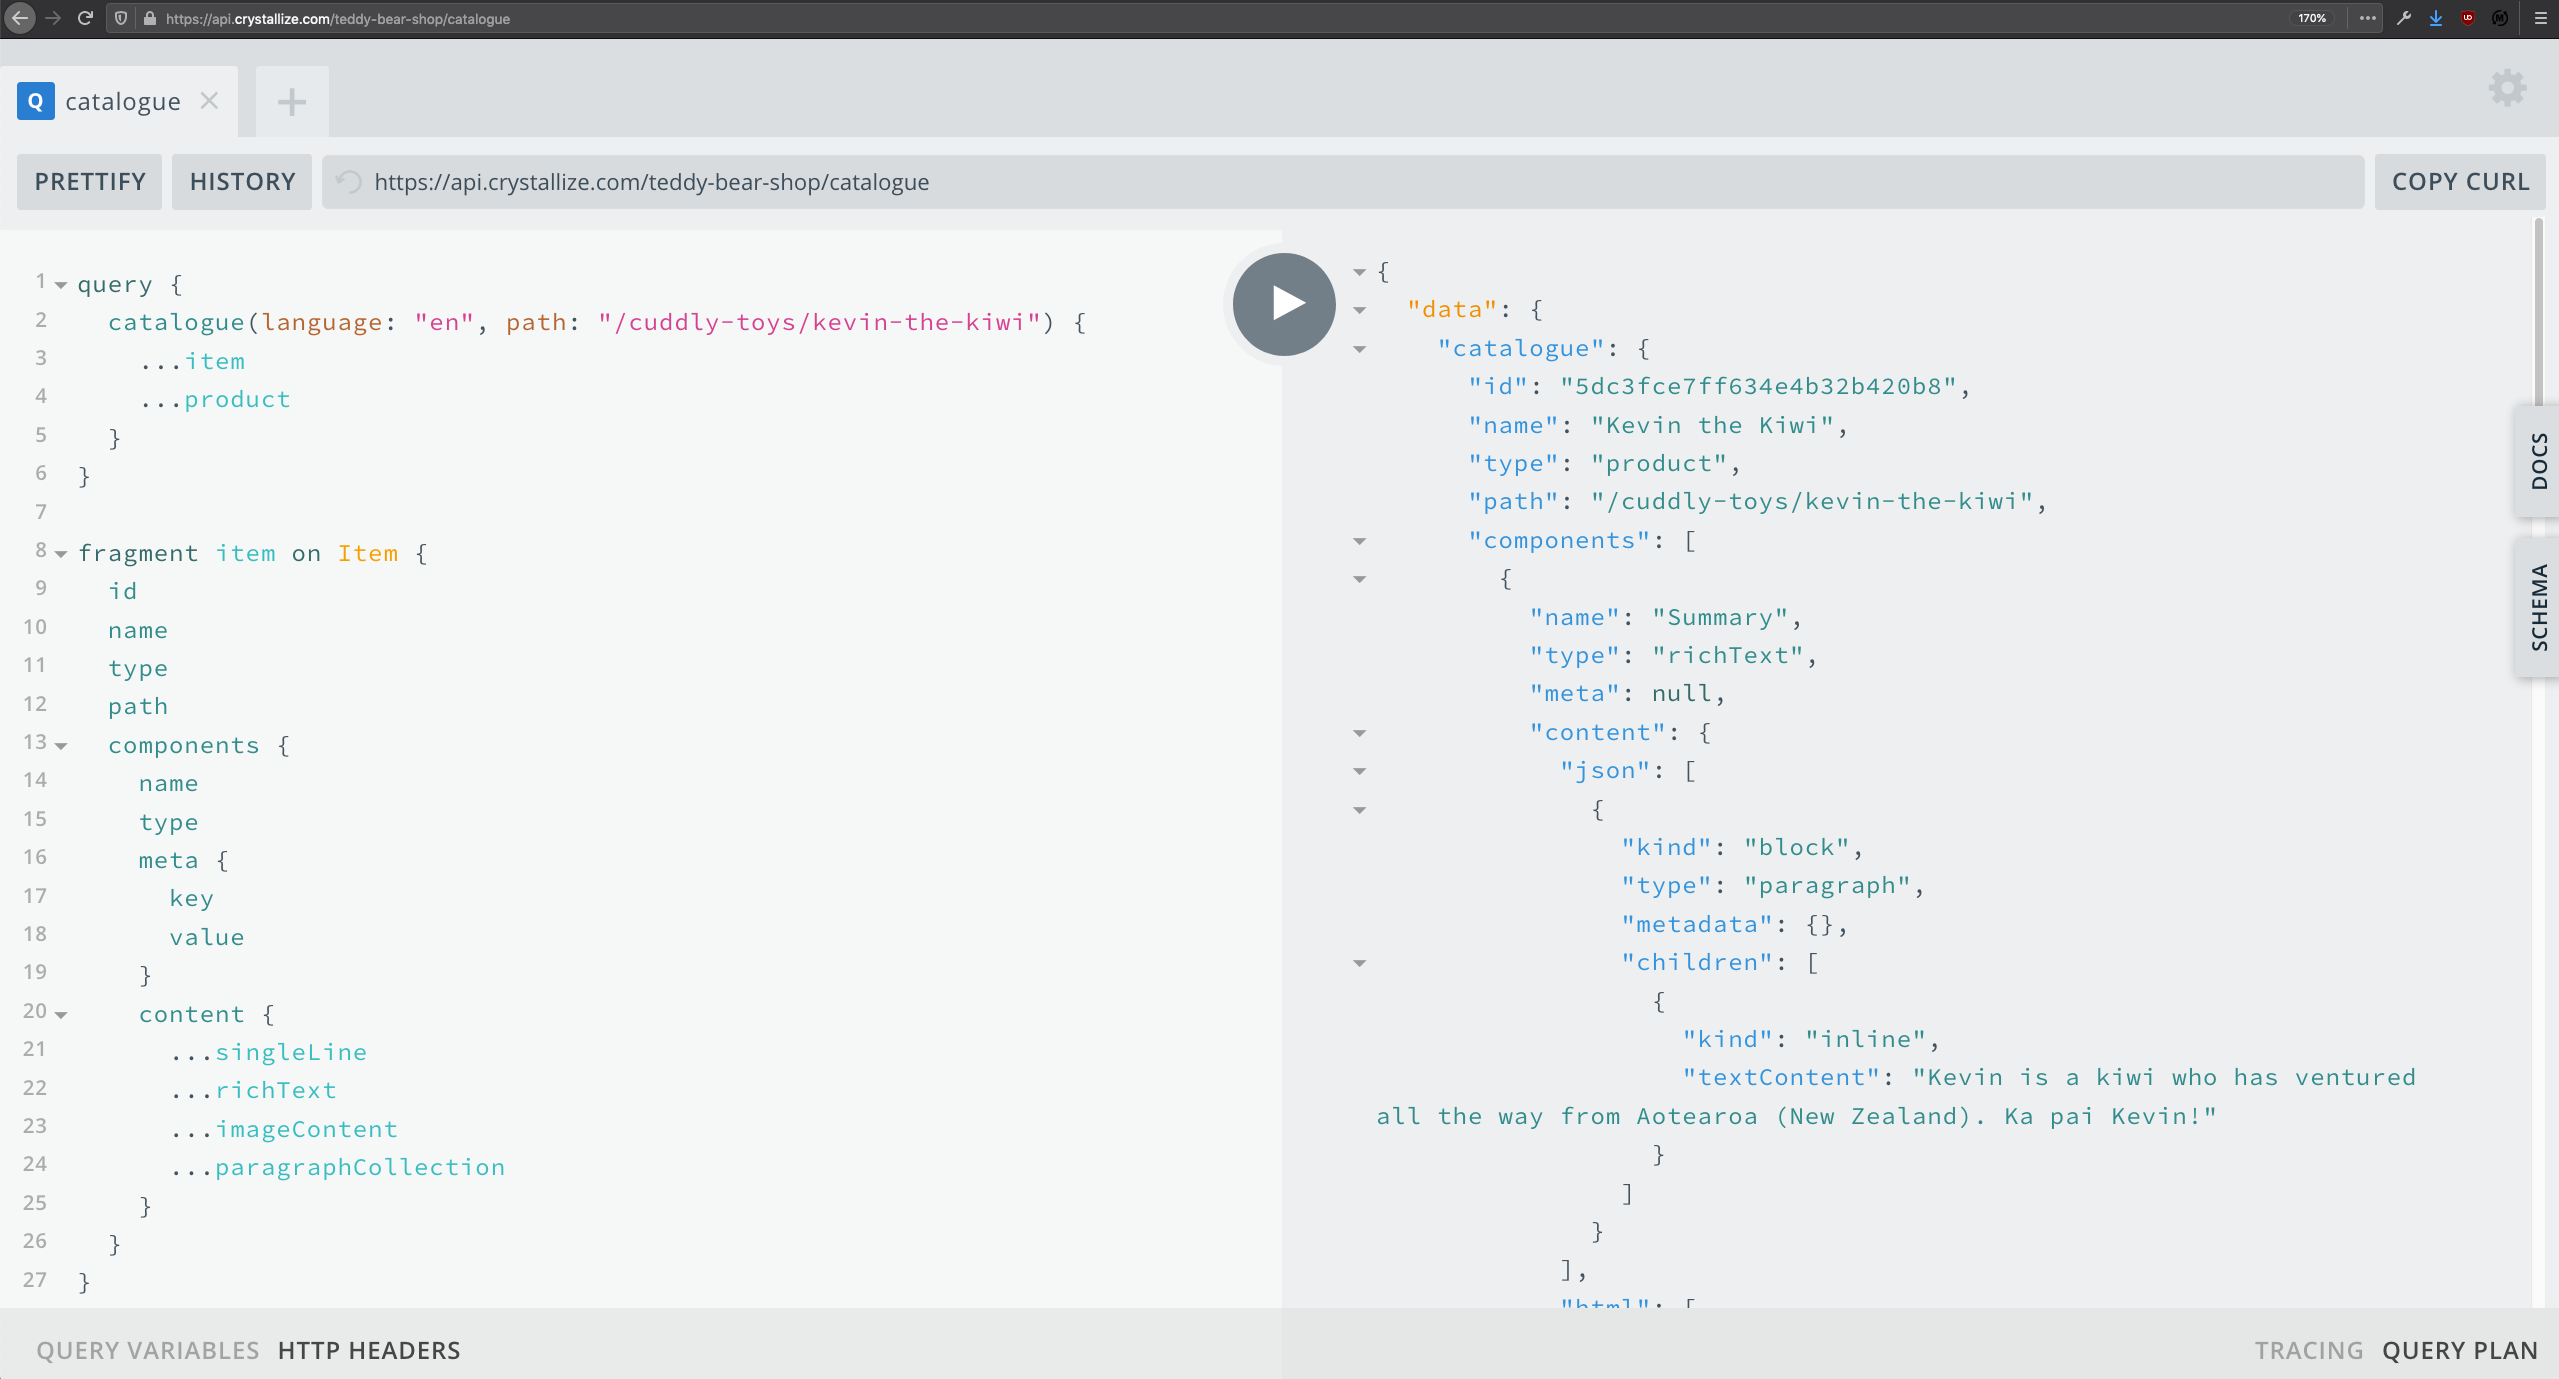Image resolution: width=2559 pixels, height=1379 pixels.
Task: Collapse the fragment item block at line 8
Action: (x=61, y=554)
